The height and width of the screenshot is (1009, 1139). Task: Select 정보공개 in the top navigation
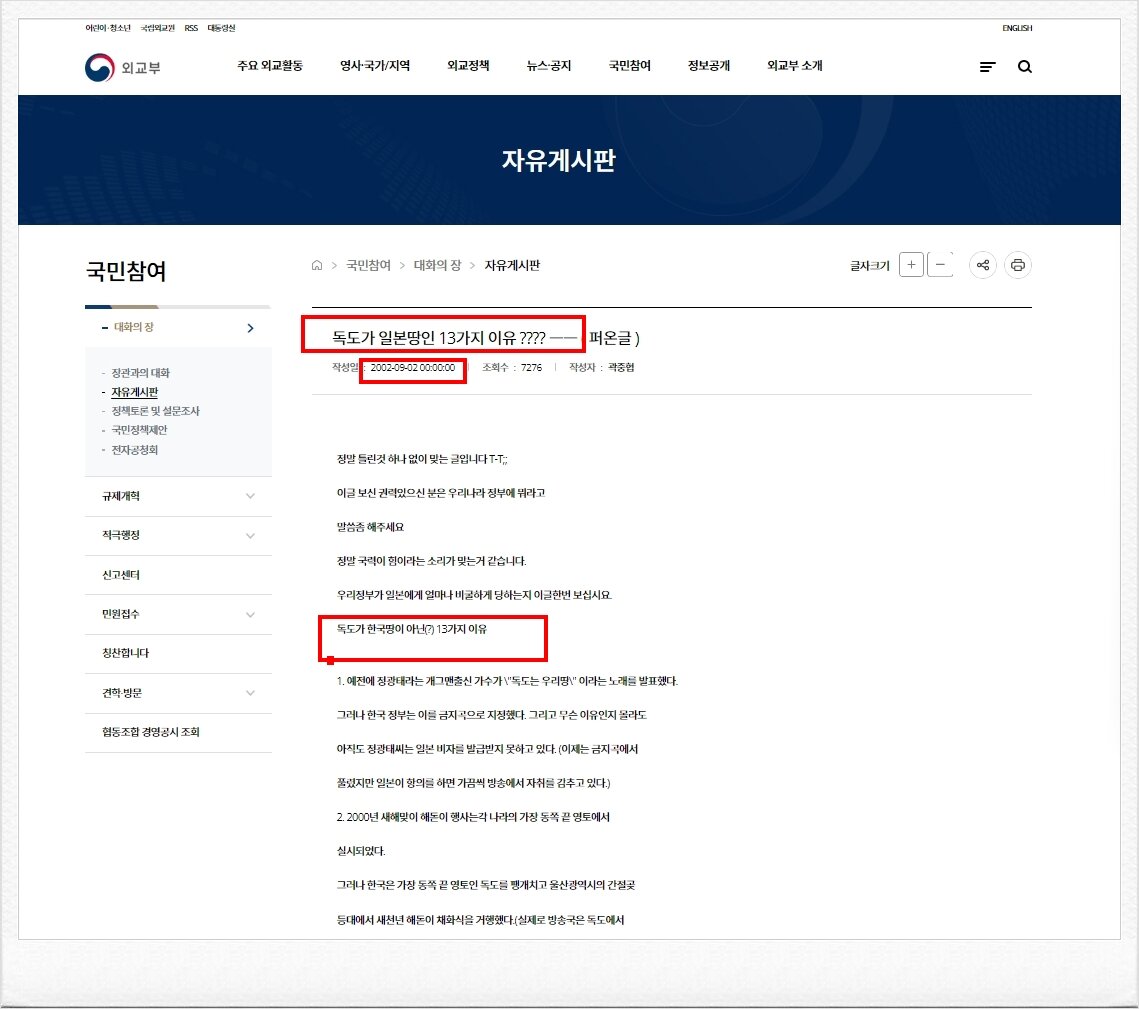(708, 66)
